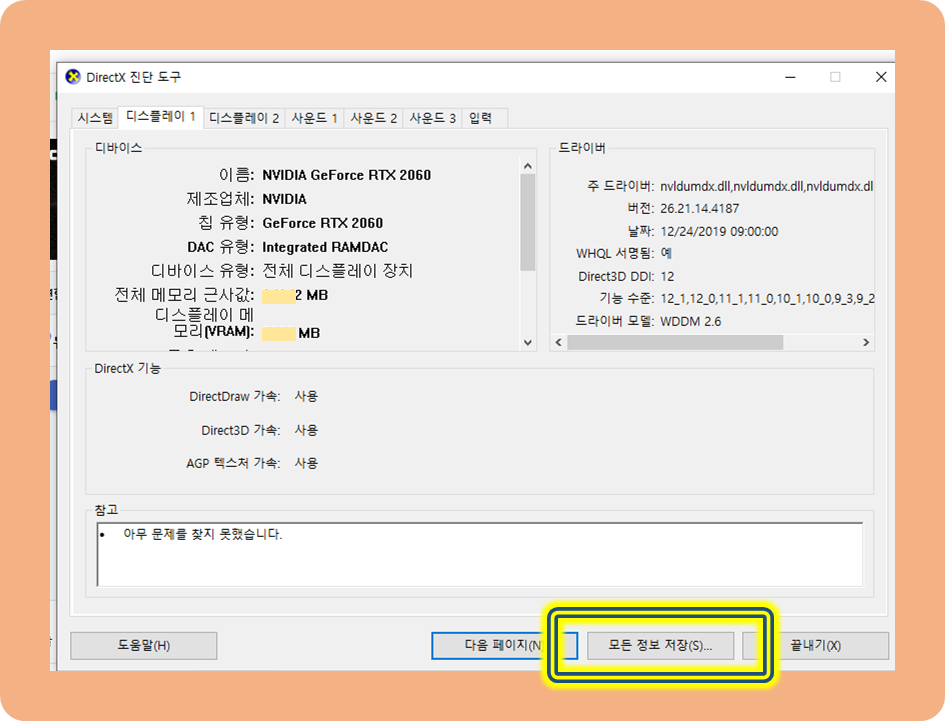This screenshot has width=945, height=721.
Task: Click the DirectDraw 가속 label
Action: pyautogui.click(x=234, y=397)
